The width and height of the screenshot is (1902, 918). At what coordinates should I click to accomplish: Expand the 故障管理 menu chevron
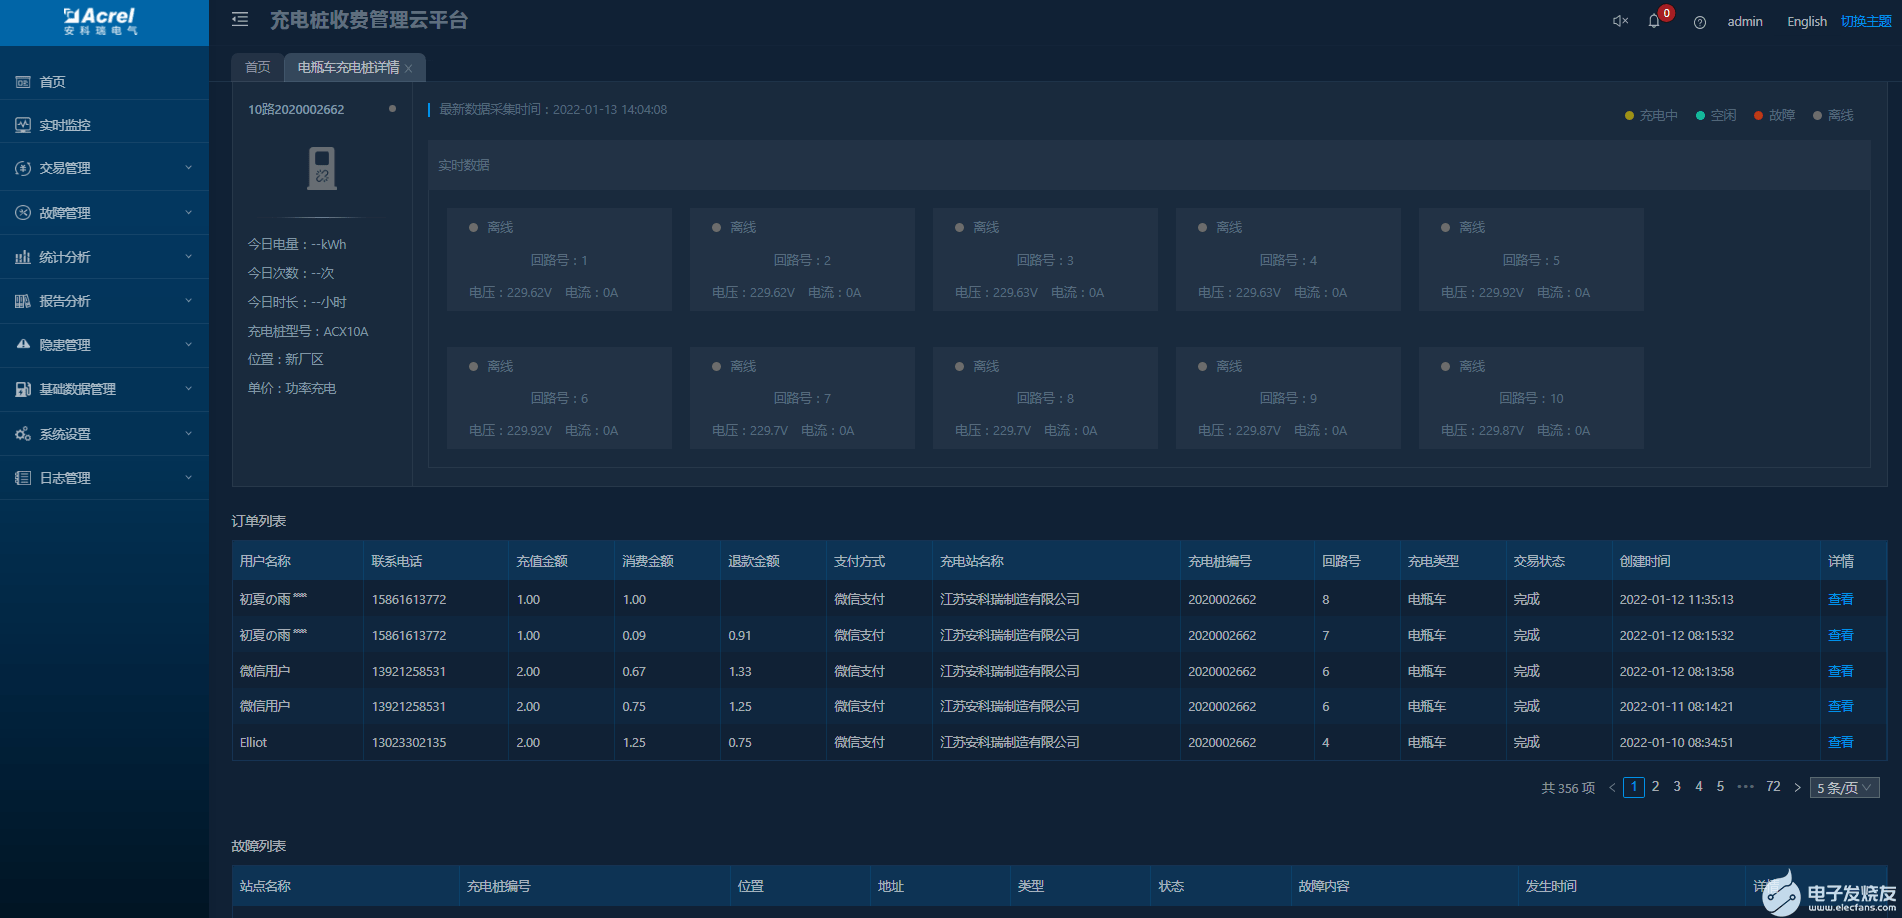188,212
